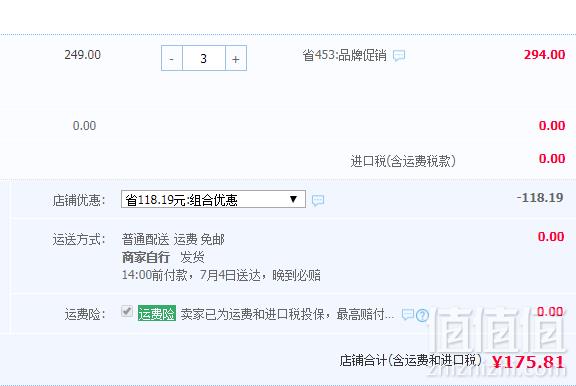
Task: Click the 进口税(含运费税款) label
Action: [x=403, y=161]
